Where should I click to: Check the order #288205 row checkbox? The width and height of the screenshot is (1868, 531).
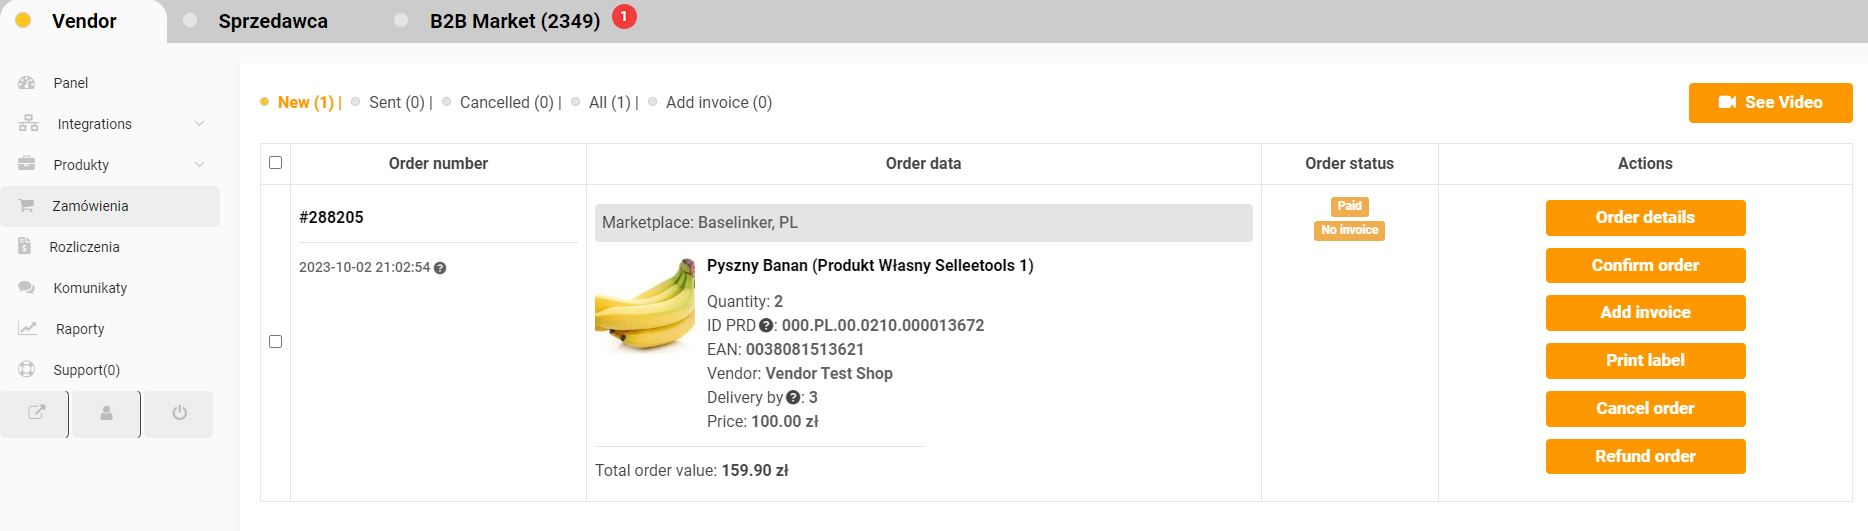276,342
